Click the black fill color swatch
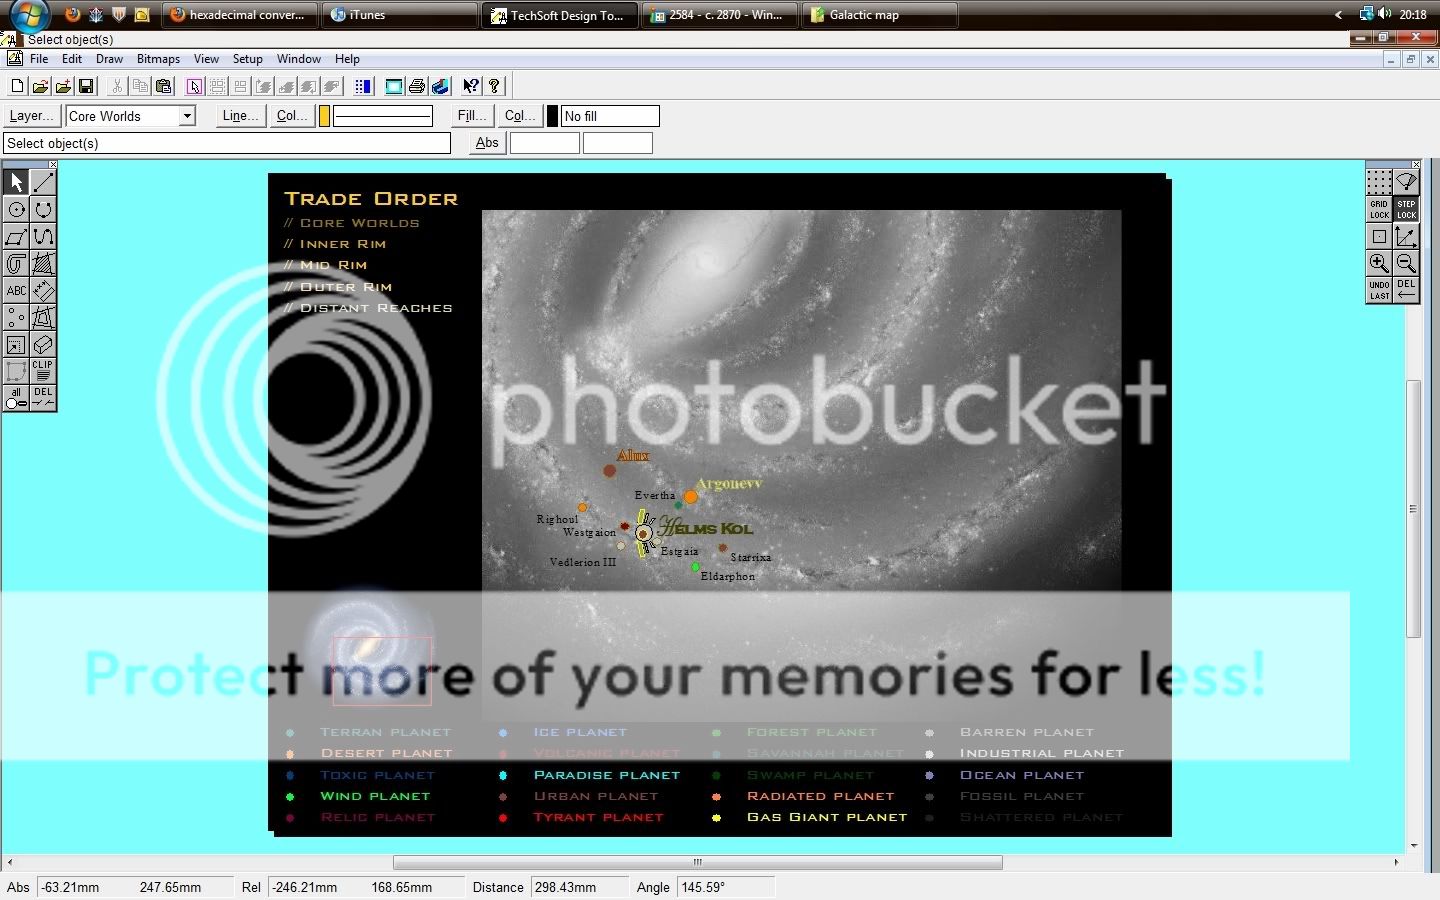1440x900 pixels. click(552, 116)
